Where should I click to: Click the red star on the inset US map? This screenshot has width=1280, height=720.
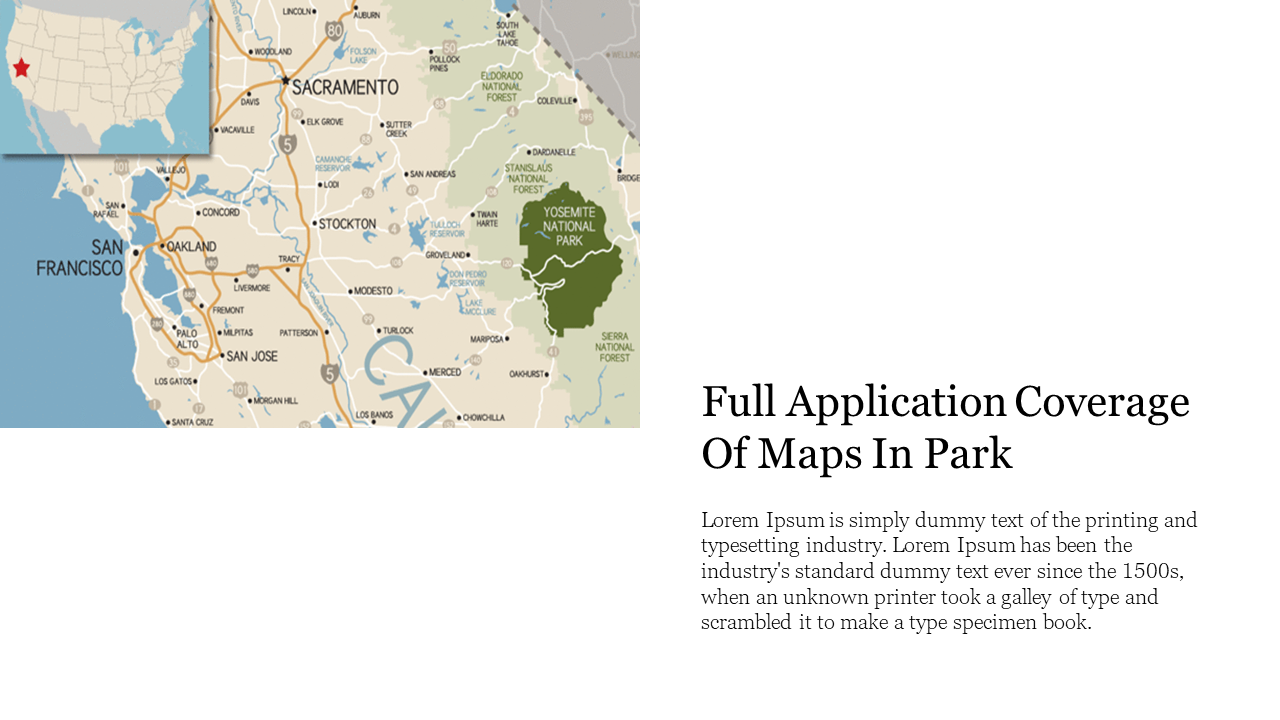(x=21, y=68)
